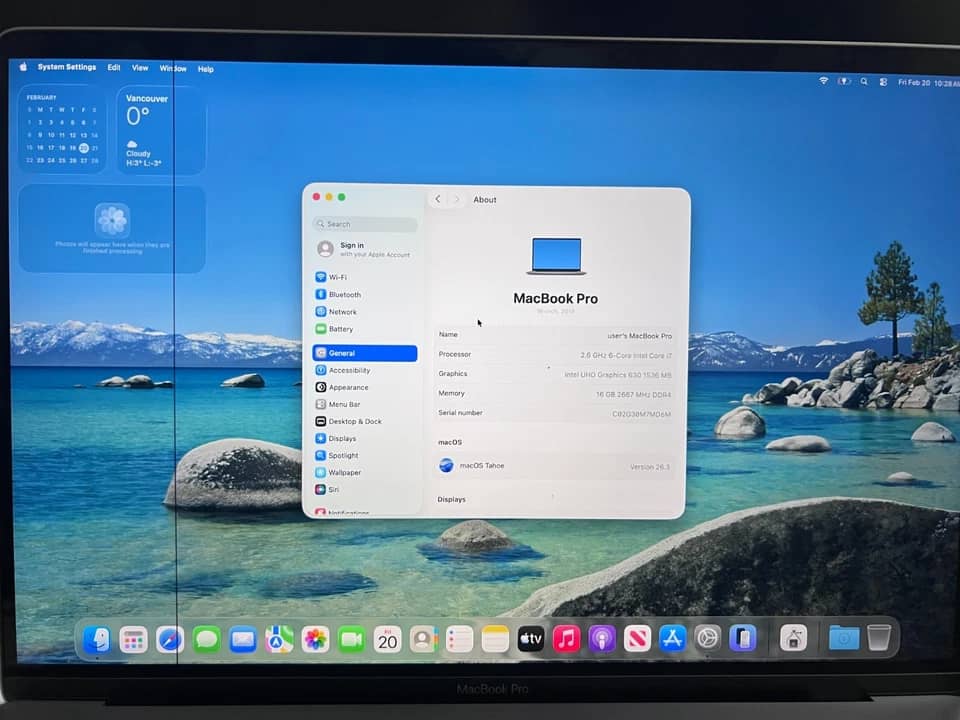Open Spotlight settings in sidebar
Image resolution: width=960 pixels, height=720 pixels.
click(365, 456)
